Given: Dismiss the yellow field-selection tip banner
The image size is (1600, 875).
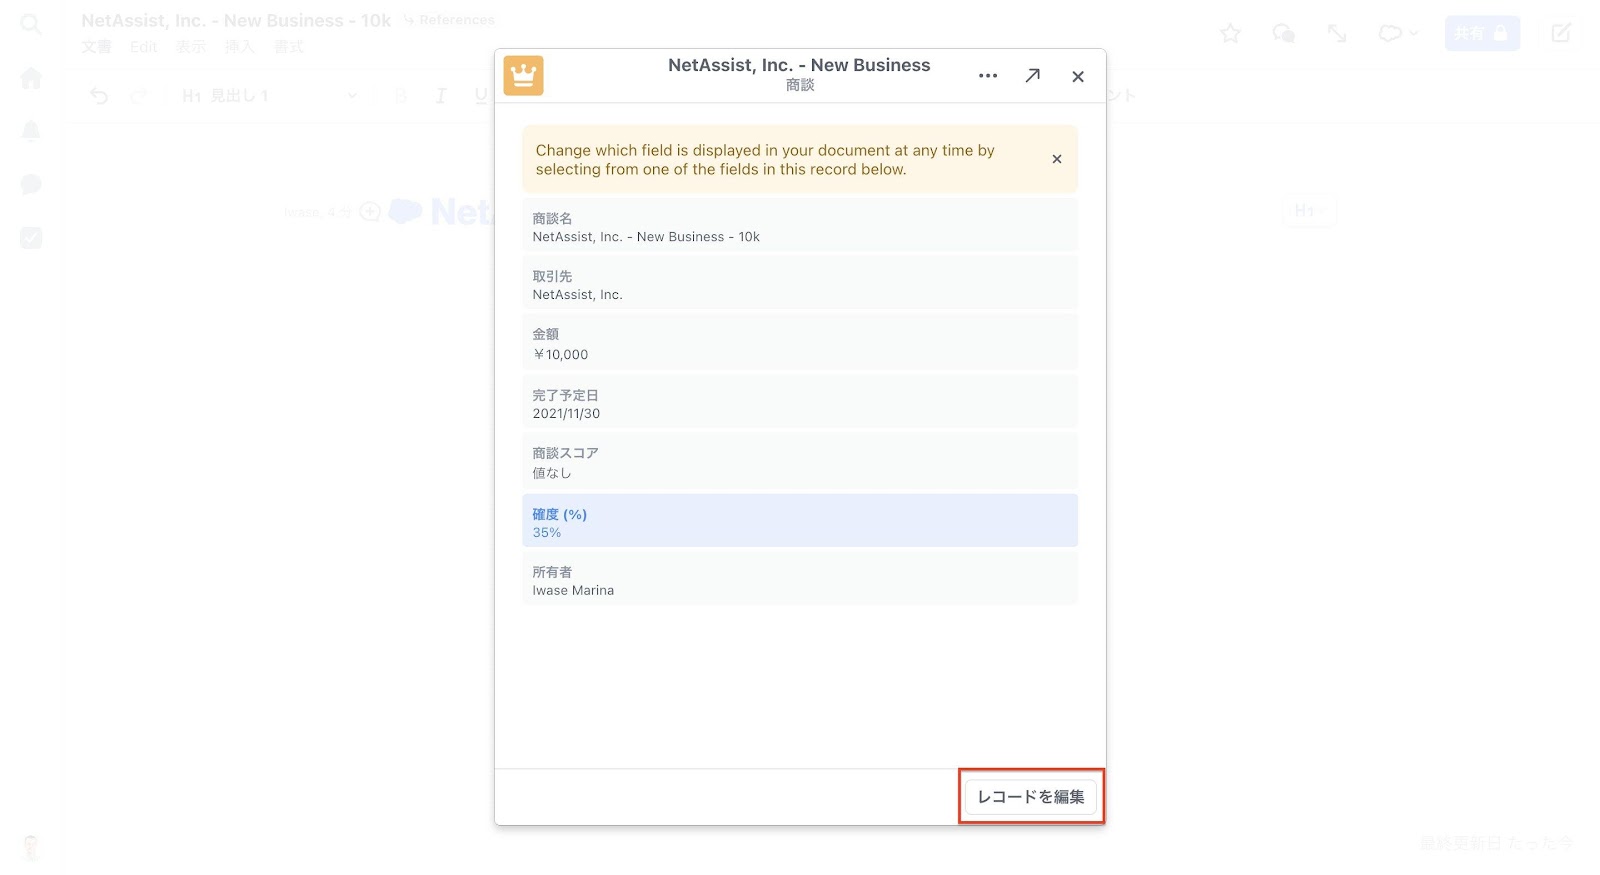Looking at the screenshot, I should pyautogui.click(x=1057, y=159).
